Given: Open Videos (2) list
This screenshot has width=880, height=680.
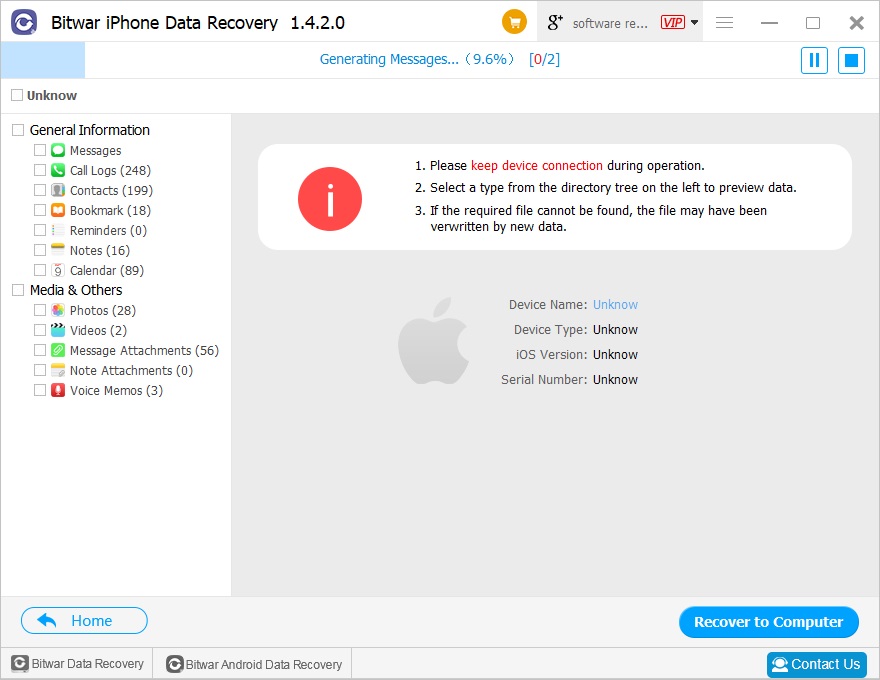Looking at the screenshot, I should click(98, 330).
